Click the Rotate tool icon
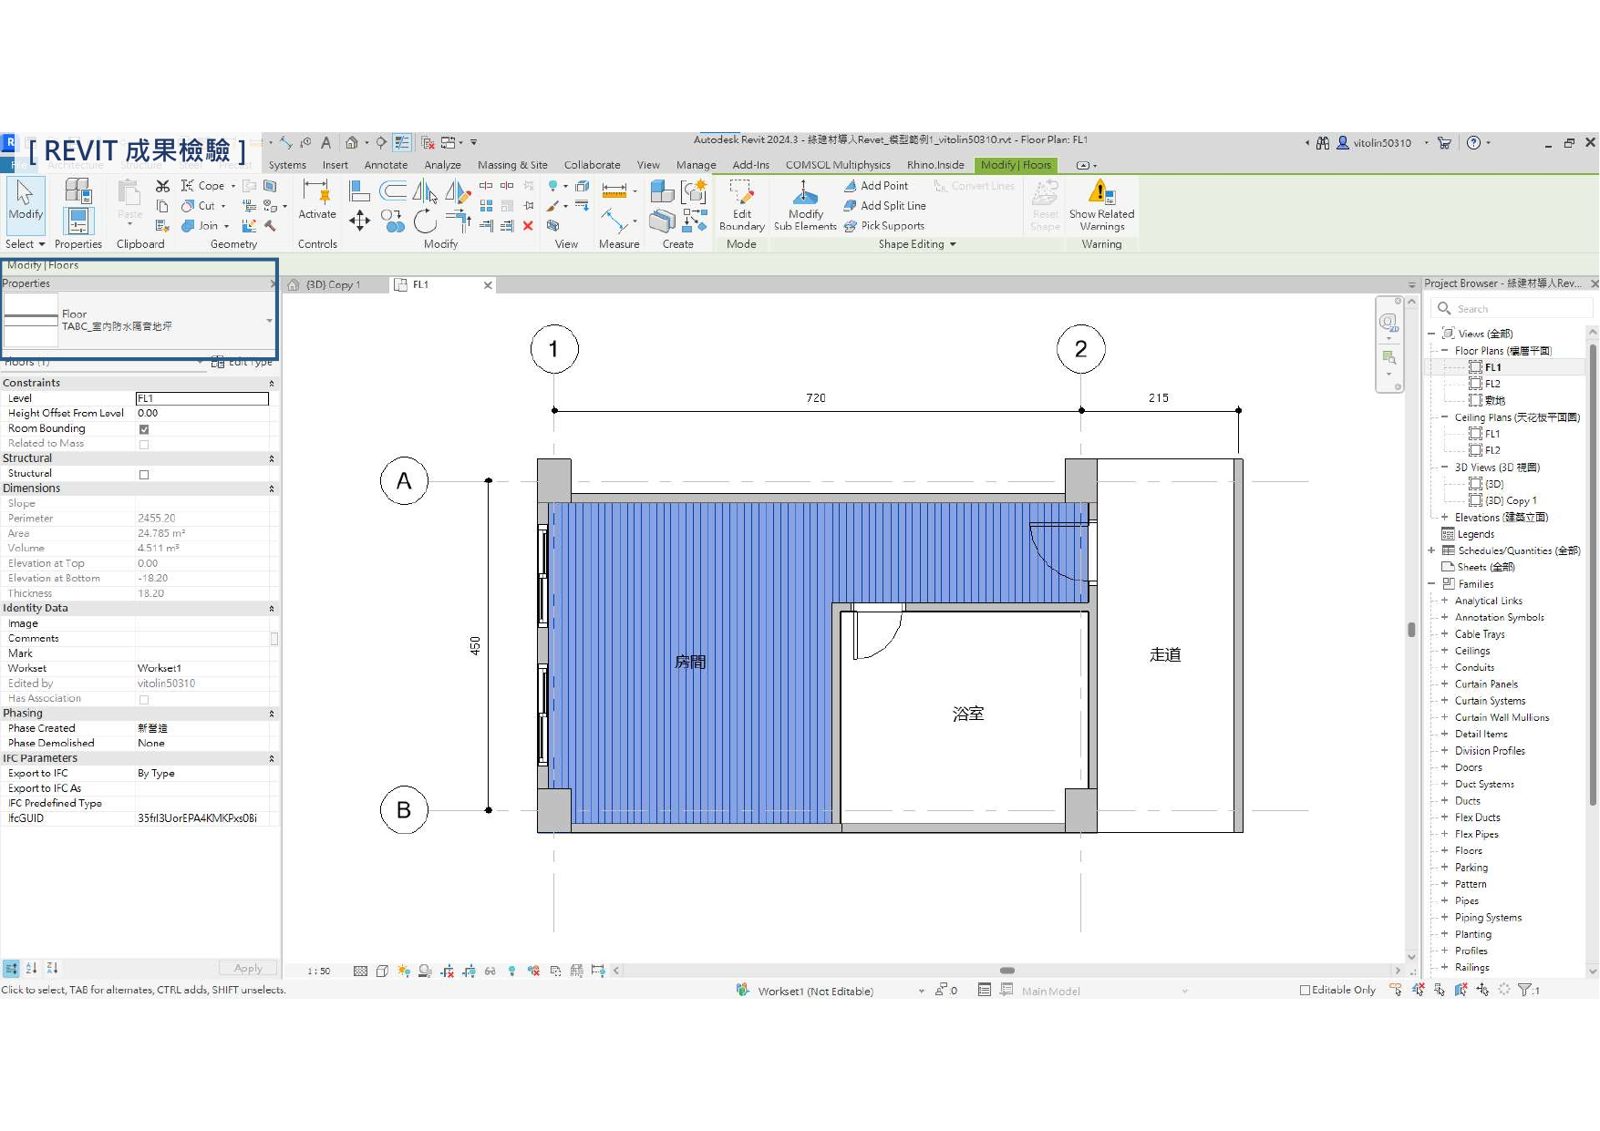 [x=425, y=220]
